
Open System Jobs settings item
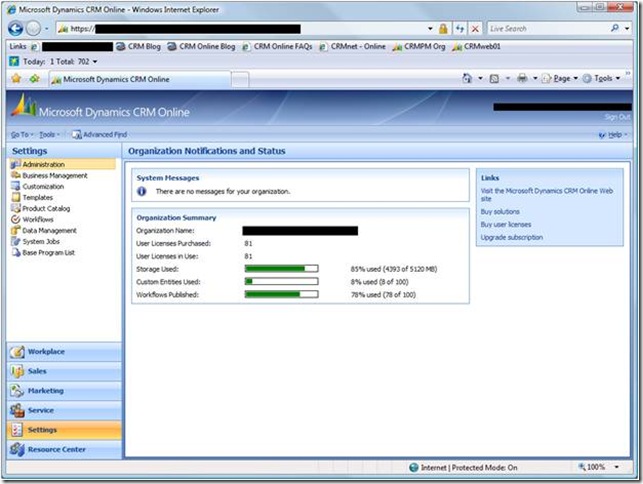[41, 241]
